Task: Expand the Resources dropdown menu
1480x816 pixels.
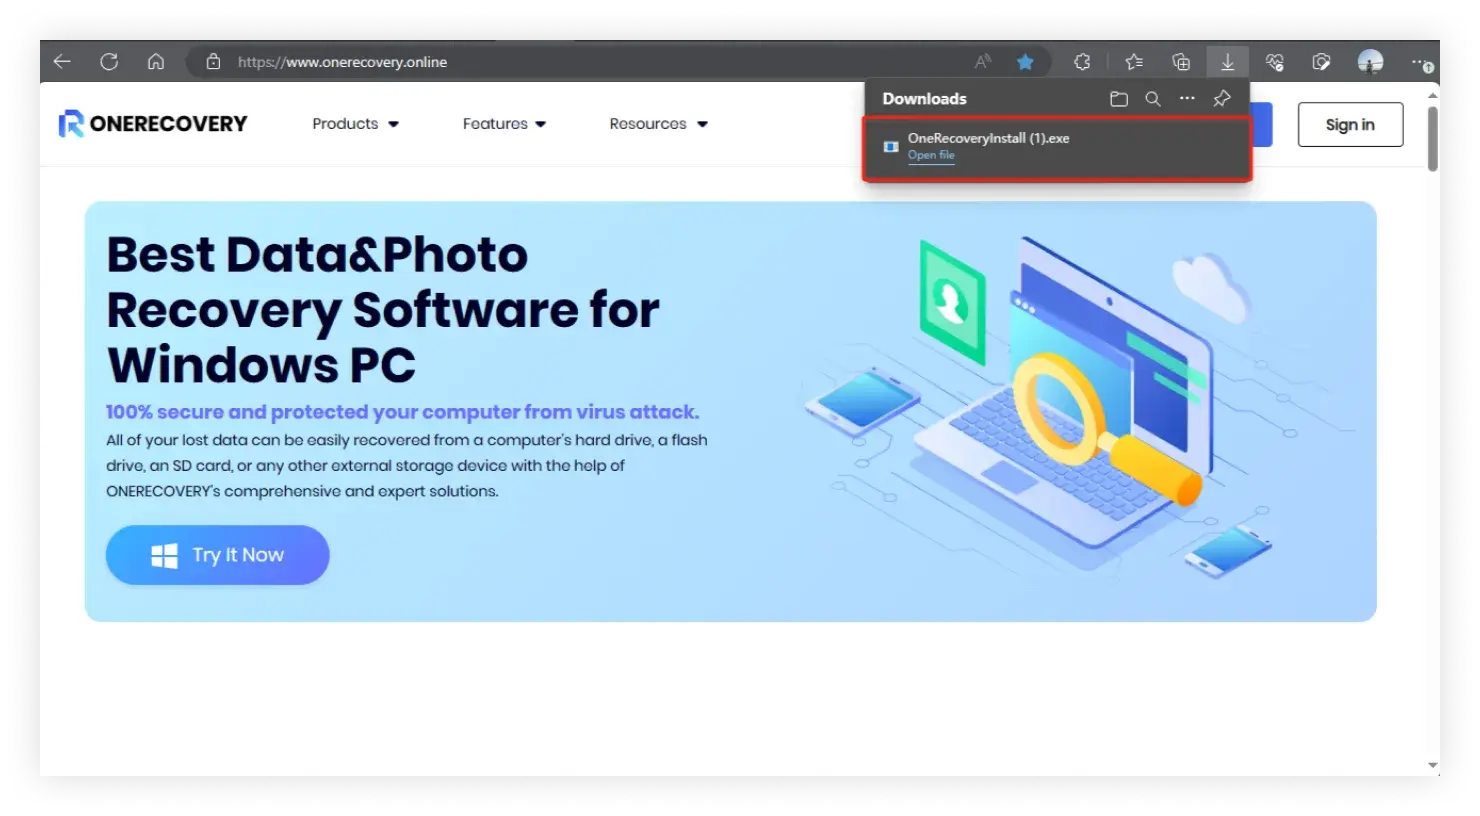Action: click(658, 124)
